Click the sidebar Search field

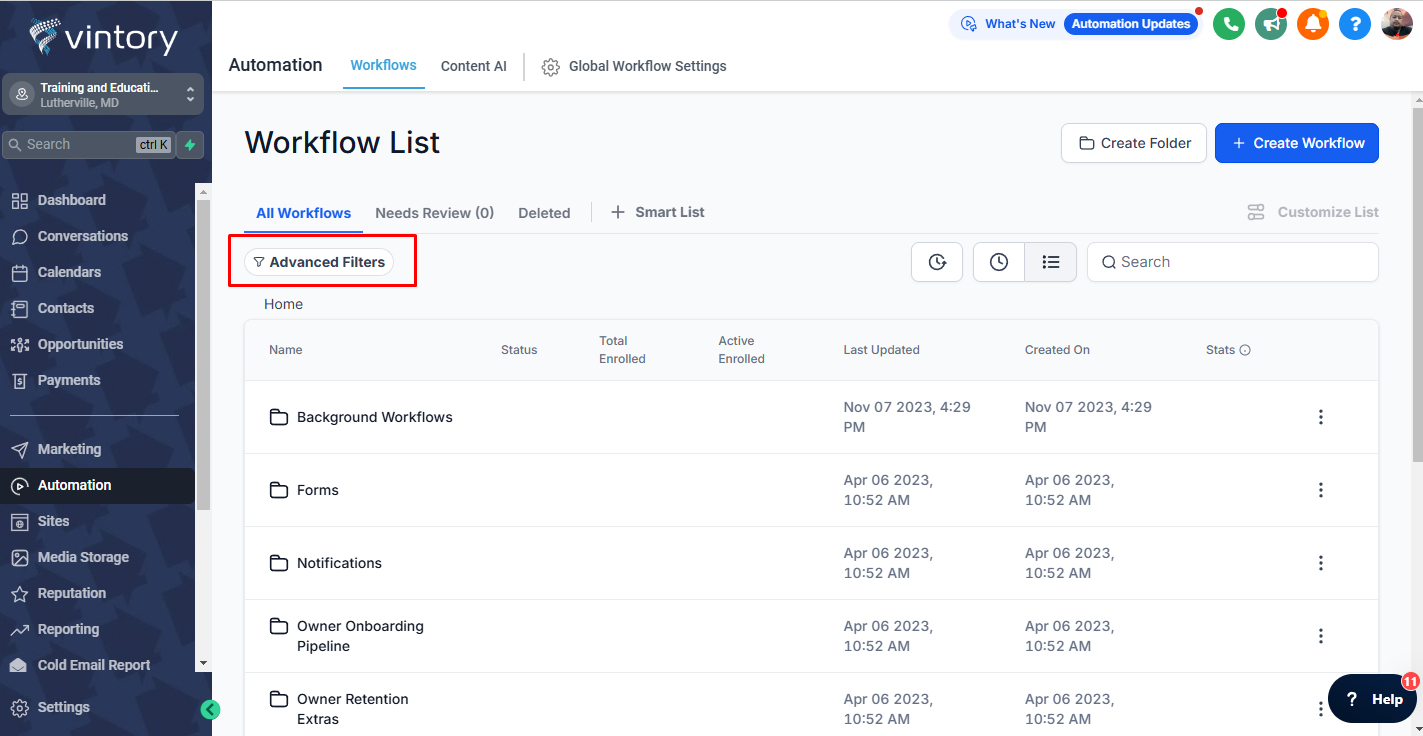pos(89,145)
